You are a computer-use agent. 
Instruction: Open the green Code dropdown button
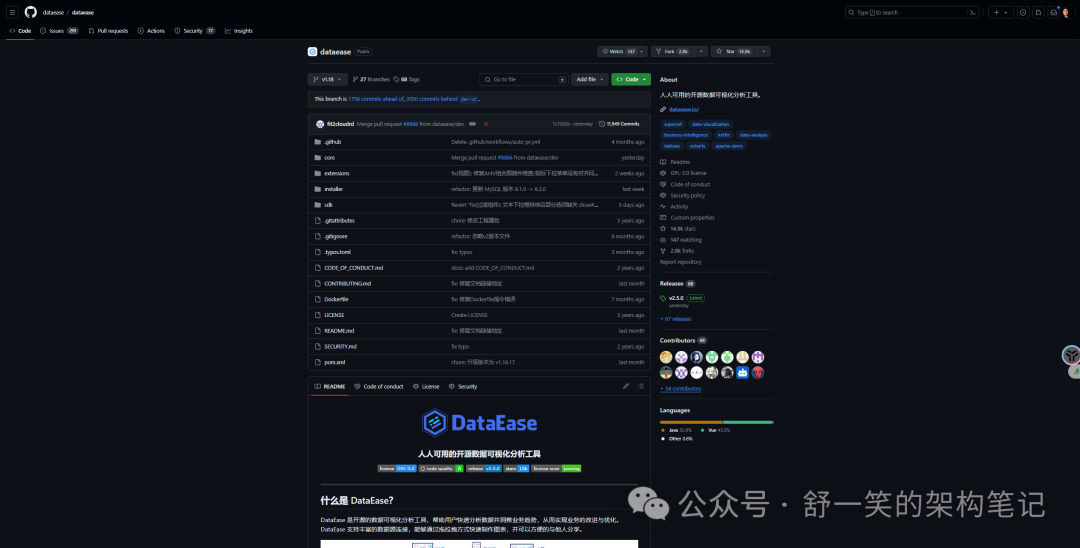point(631,79)
